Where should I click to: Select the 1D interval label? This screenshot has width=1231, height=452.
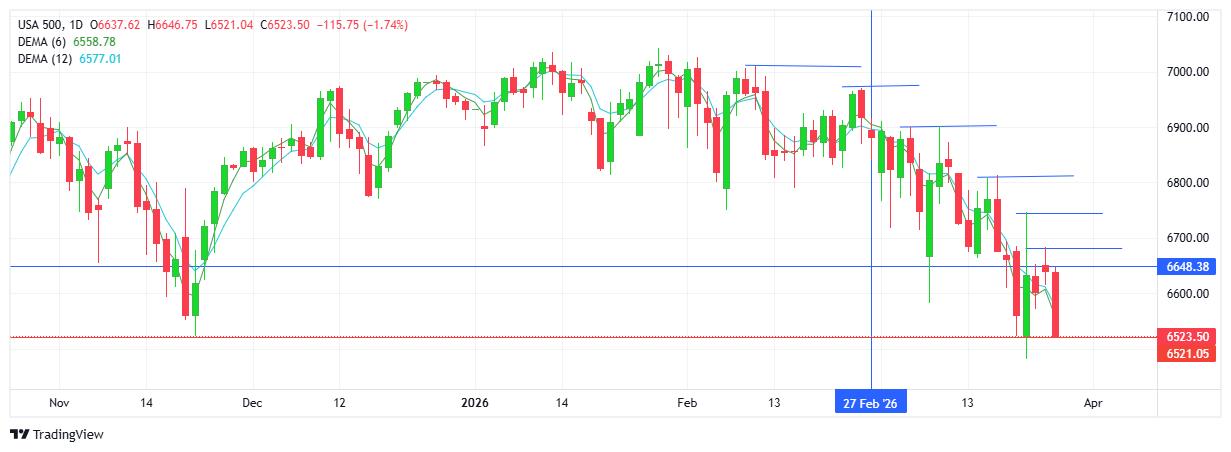pyautogui.click(x=78, y=24)
